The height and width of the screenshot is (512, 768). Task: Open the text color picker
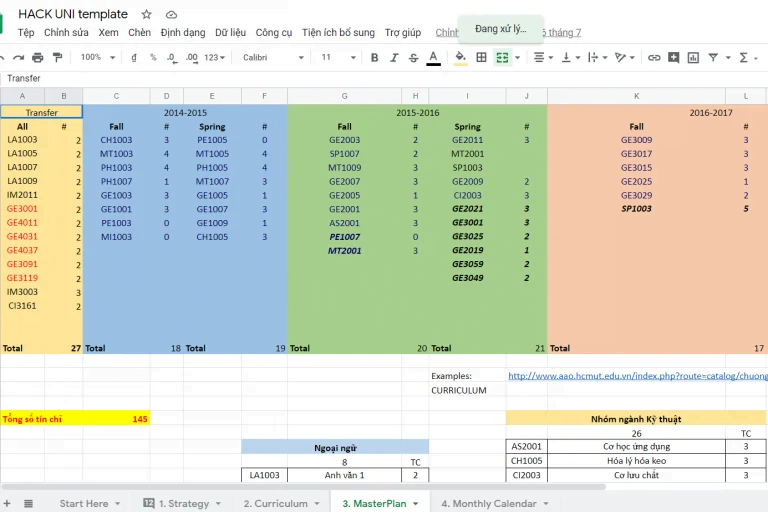point(433,58)
